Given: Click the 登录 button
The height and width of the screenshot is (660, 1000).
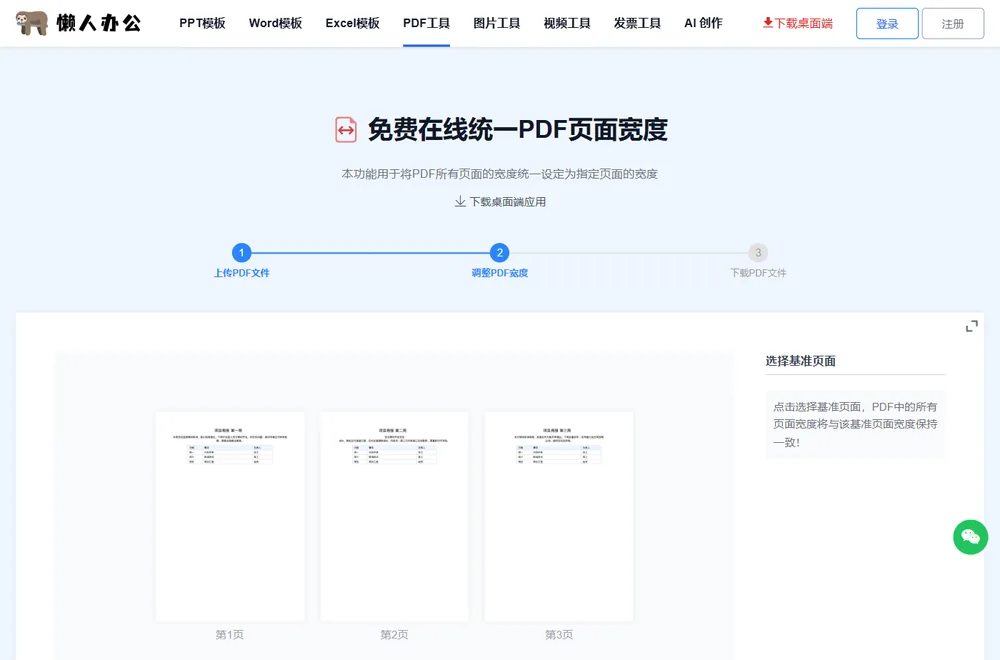Looking at the screenshot, I should point(887,24).
